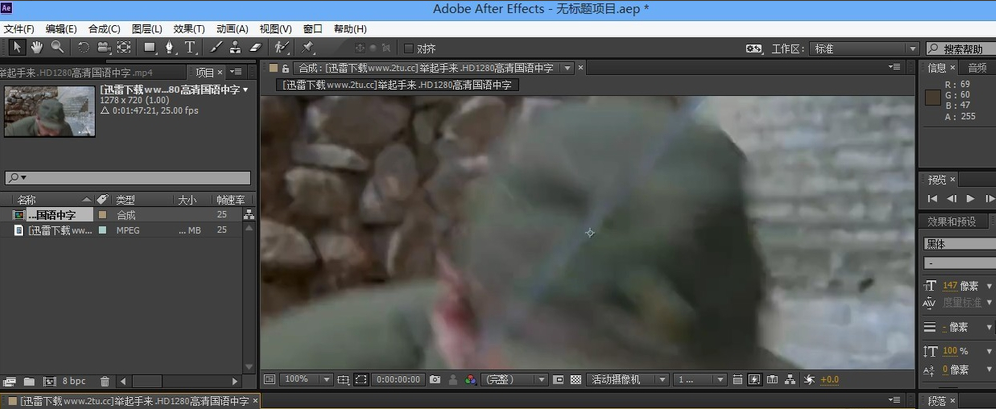Click the interpret footage icon in Project panel

click(10, 382)
